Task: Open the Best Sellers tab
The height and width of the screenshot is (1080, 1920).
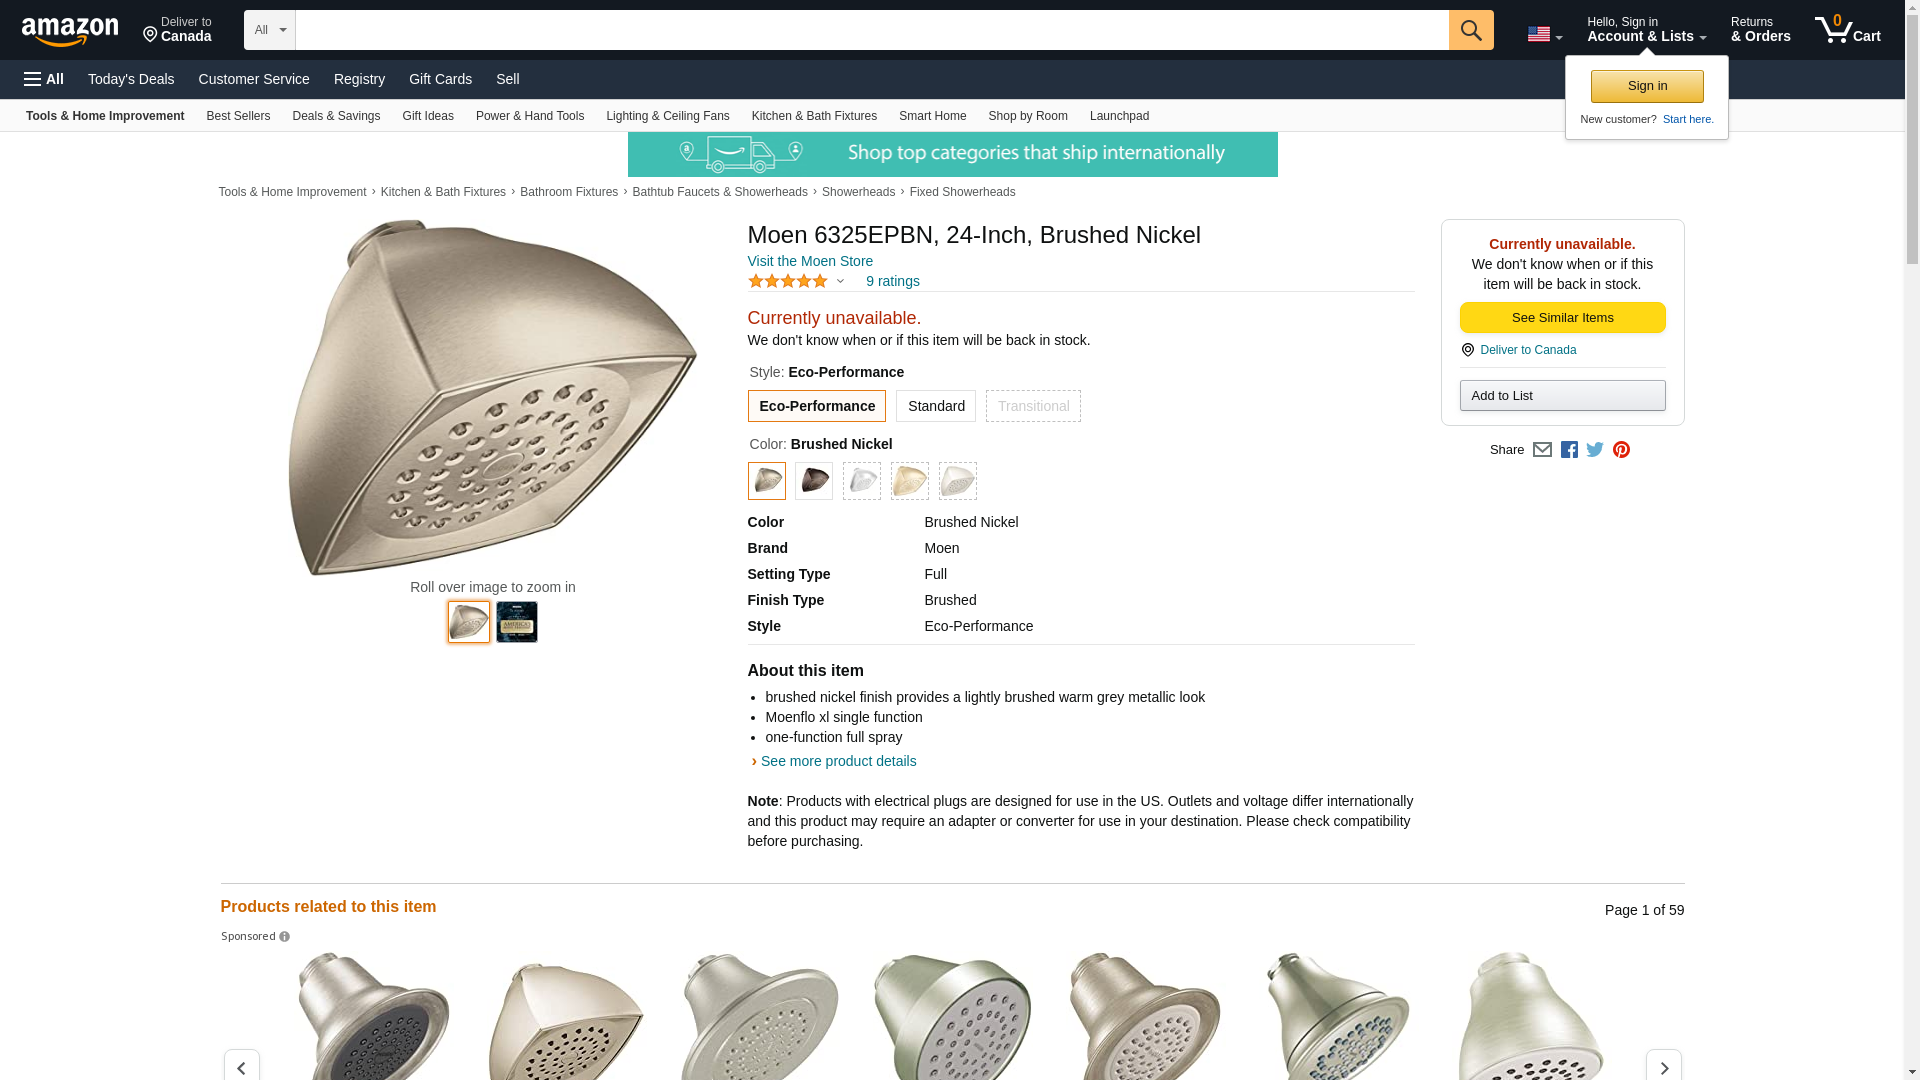Action: [x=238, y=116]
